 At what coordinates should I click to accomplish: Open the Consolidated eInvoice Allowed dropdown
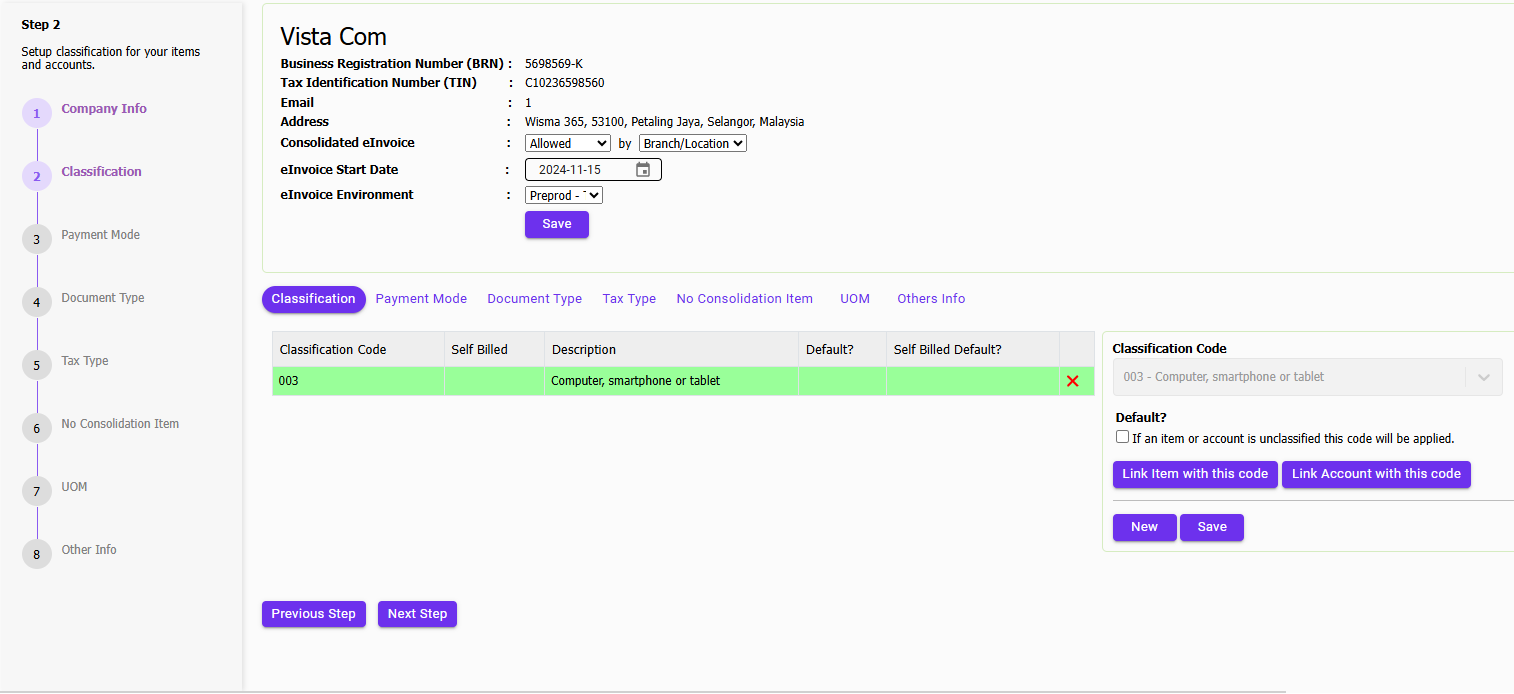pyautogui.click(x=567, y=143)
